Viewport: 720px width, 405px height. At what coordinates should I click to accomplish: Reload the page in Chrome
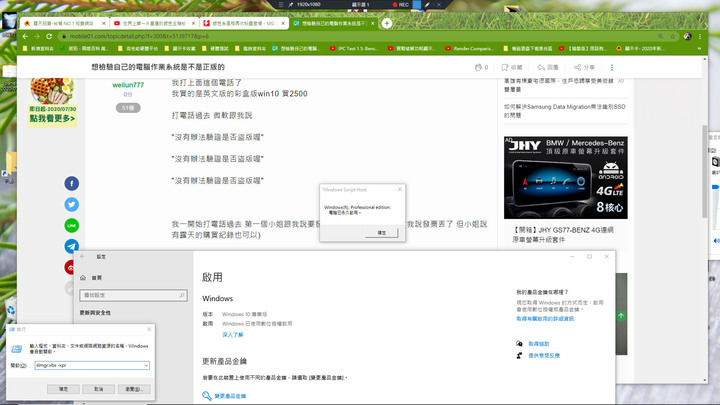point(49,36)
